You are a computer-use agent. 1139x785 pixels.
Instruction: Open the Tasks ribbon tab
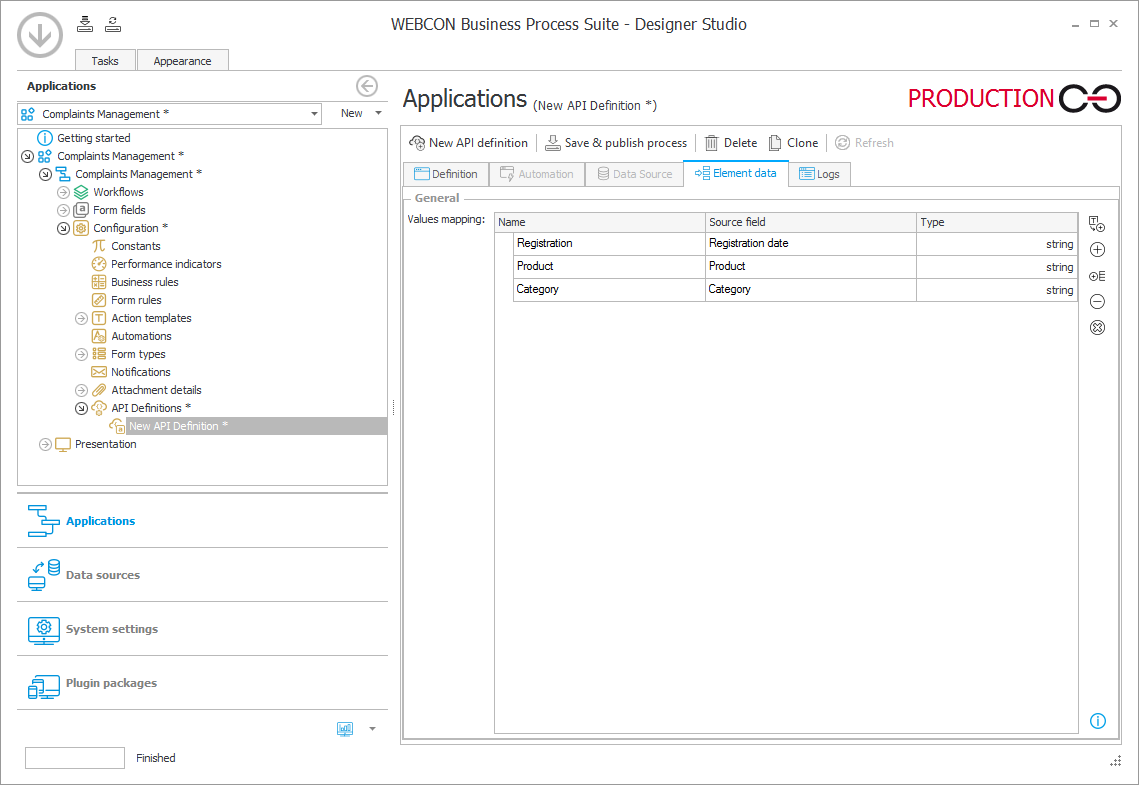click(x=105, y=60)
